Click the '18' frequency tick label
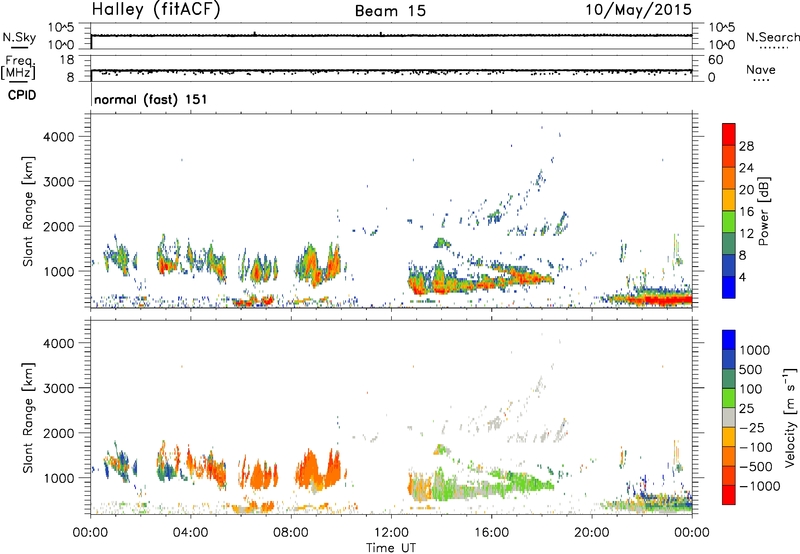Screen dimensions: 800x554 point(66,60)
